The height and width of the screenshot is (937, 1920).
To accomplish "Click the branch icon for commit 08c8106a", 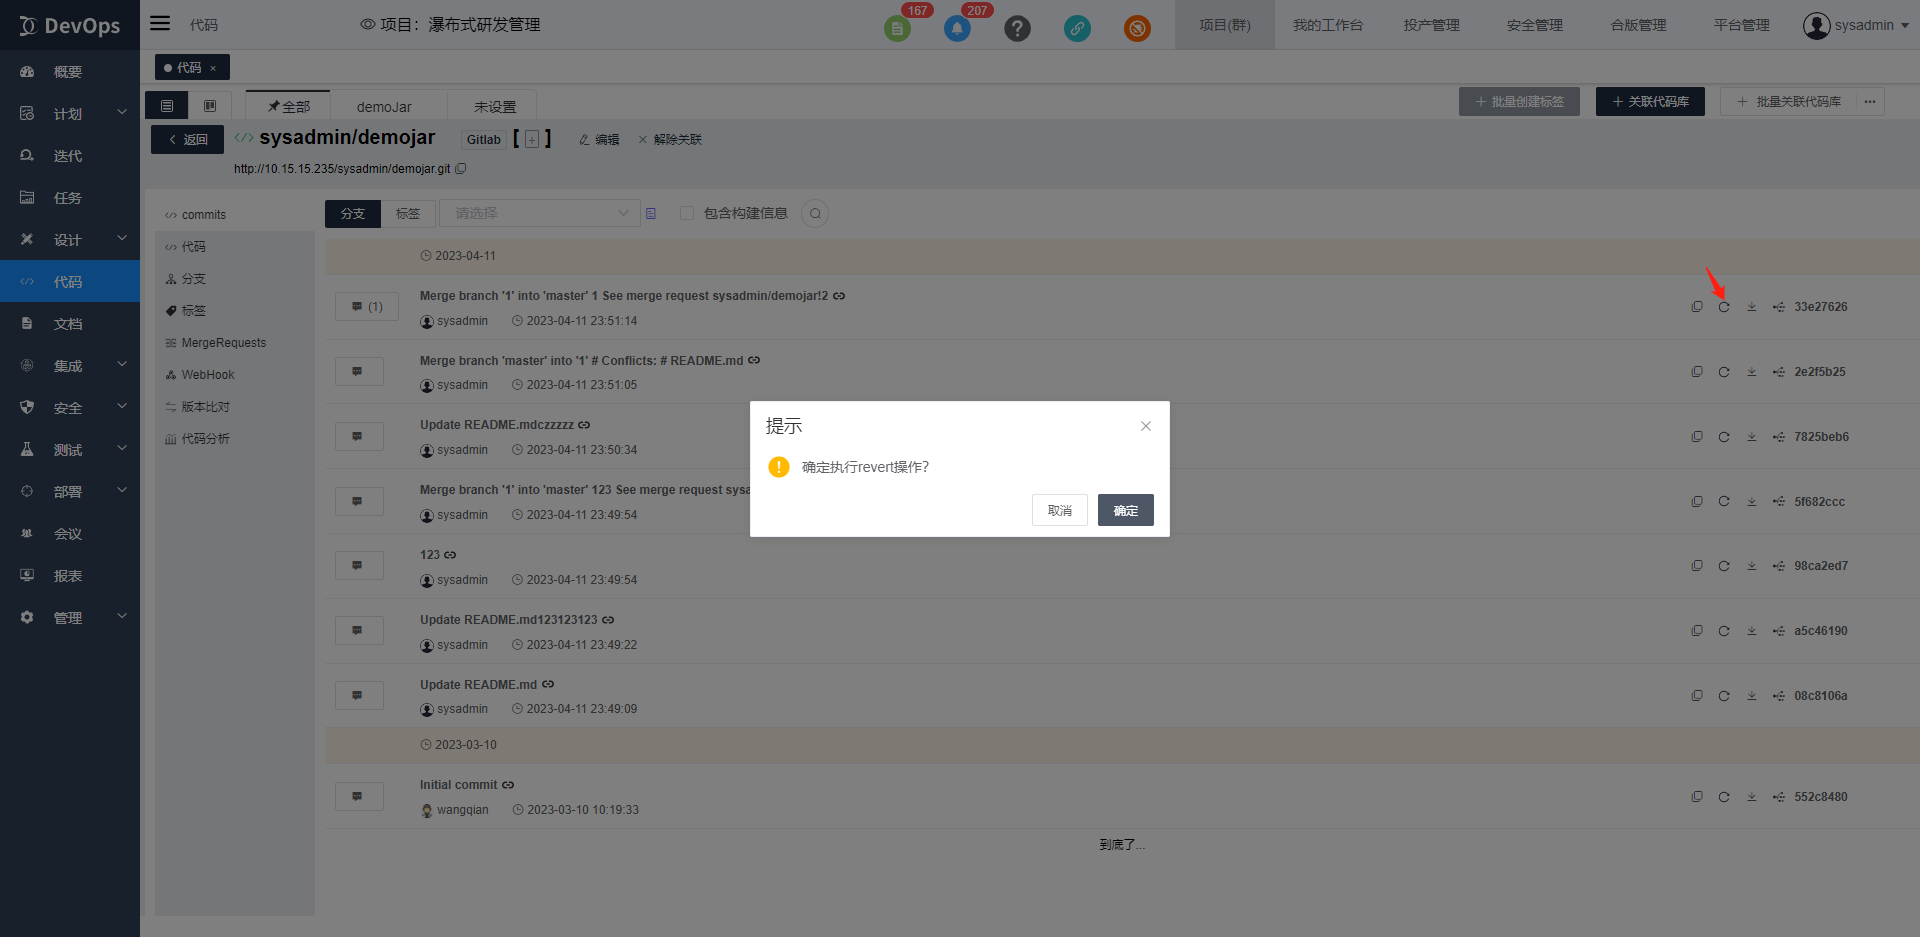I will pos(1778,696).
